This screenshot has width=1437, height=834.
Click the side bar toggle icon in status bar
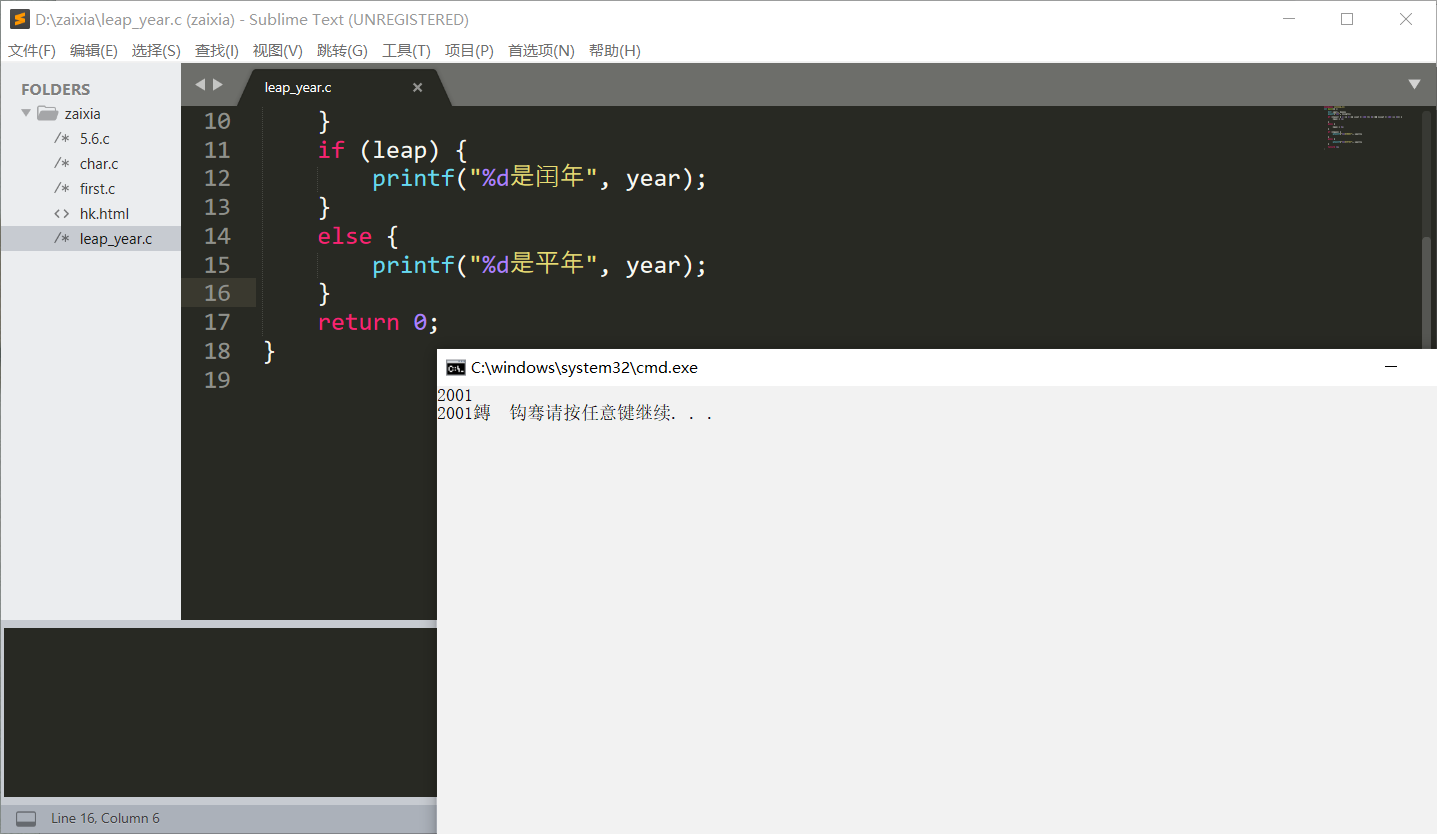point(26,818)
